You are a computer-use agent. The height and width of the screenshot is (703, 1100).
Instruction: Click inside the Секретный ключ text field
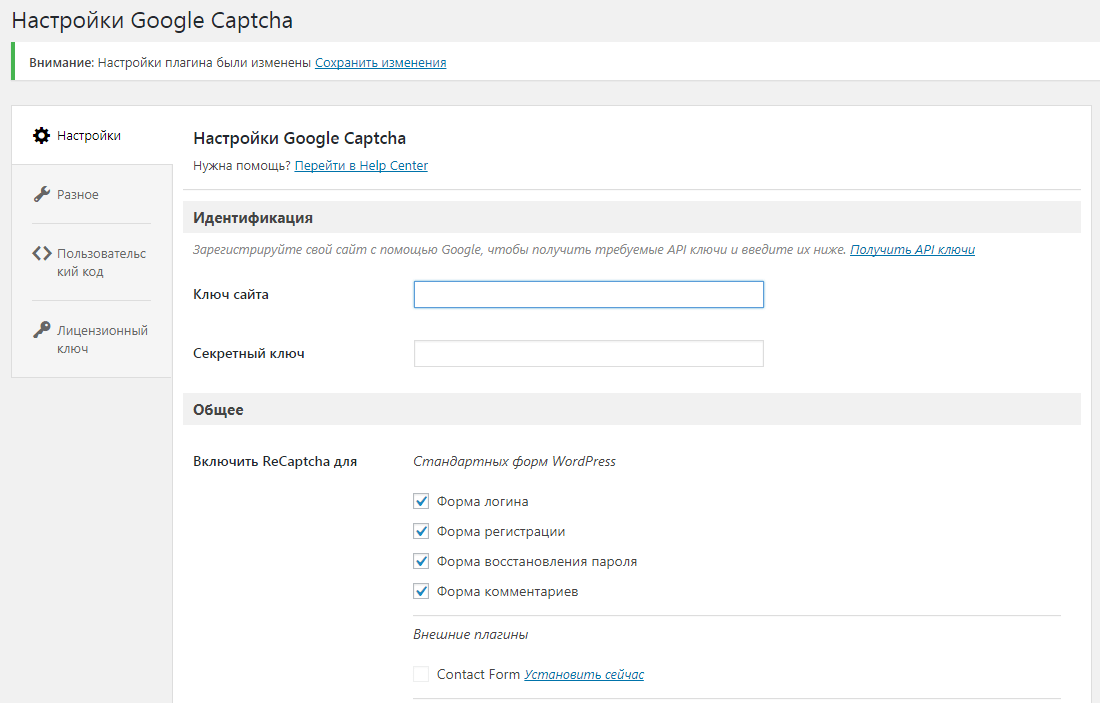(x=588, y=353)
